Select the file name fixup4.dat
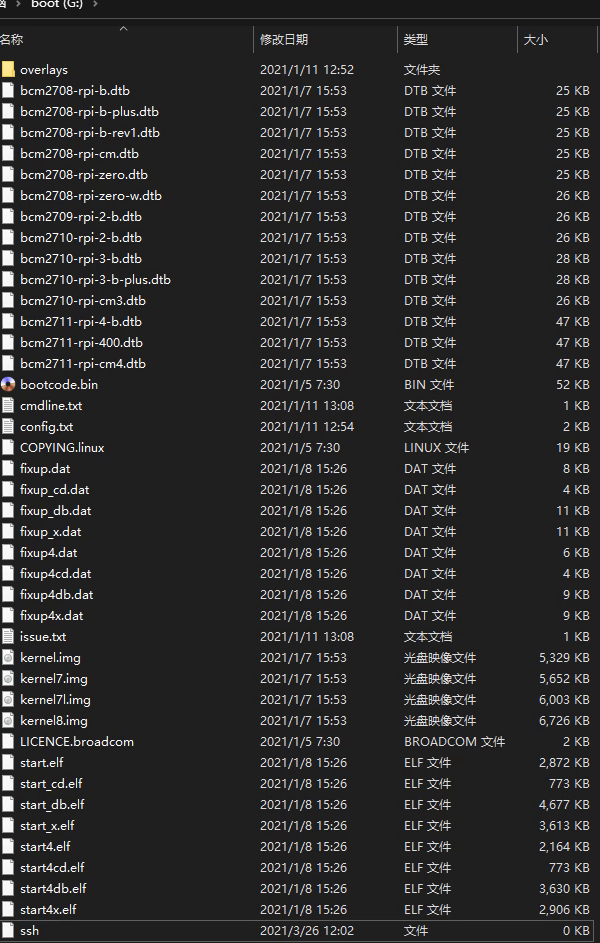 49,553
